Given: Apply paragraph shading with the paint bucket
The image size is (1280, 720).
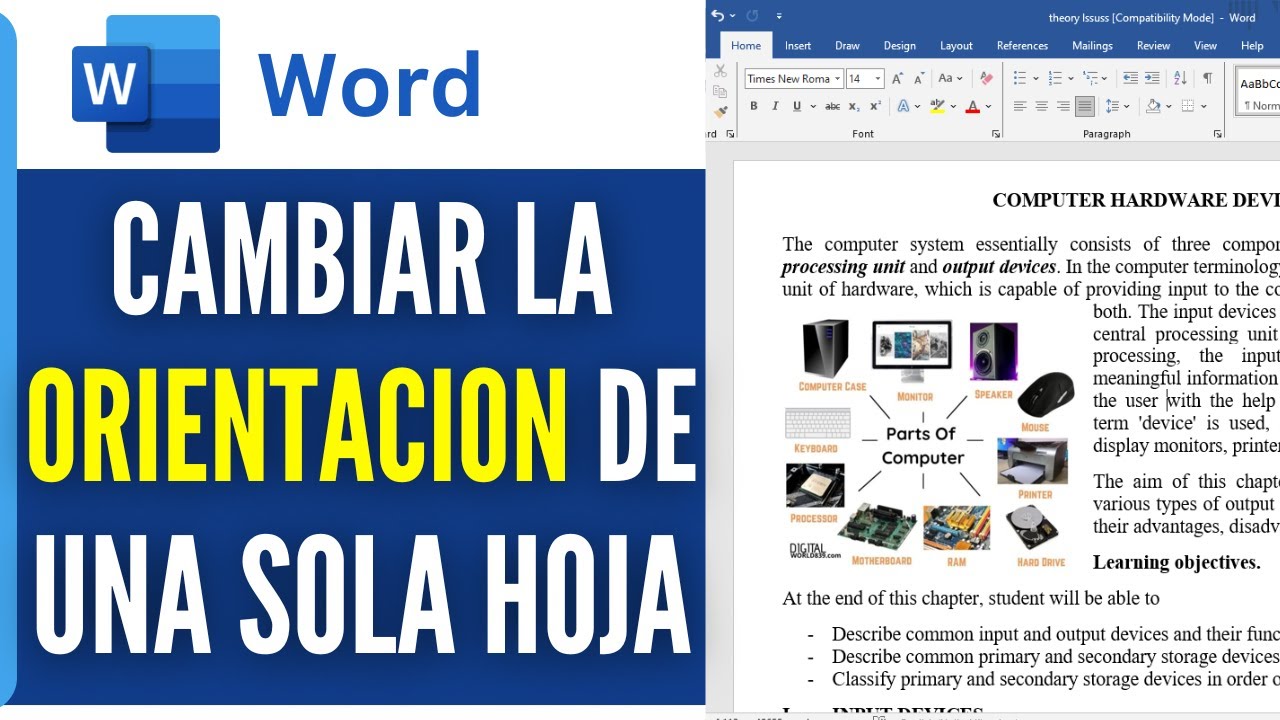Looking at the screenshot, I should click(x=1153, y=106).
